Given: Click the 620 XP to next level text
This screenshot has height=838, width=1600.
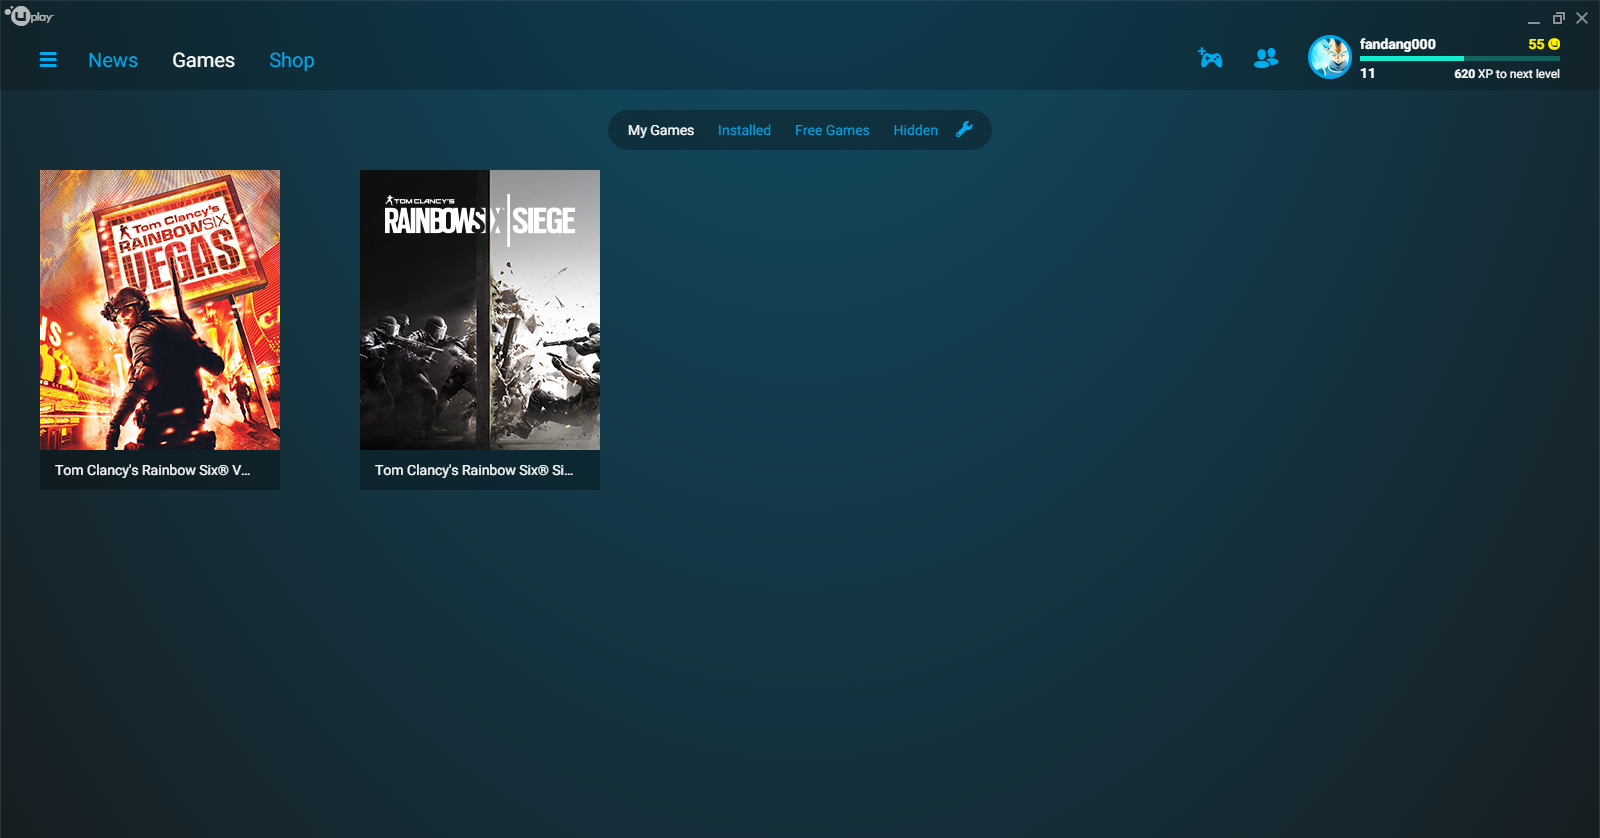Looking at the screenshot, I should (x=1507, y=74).
